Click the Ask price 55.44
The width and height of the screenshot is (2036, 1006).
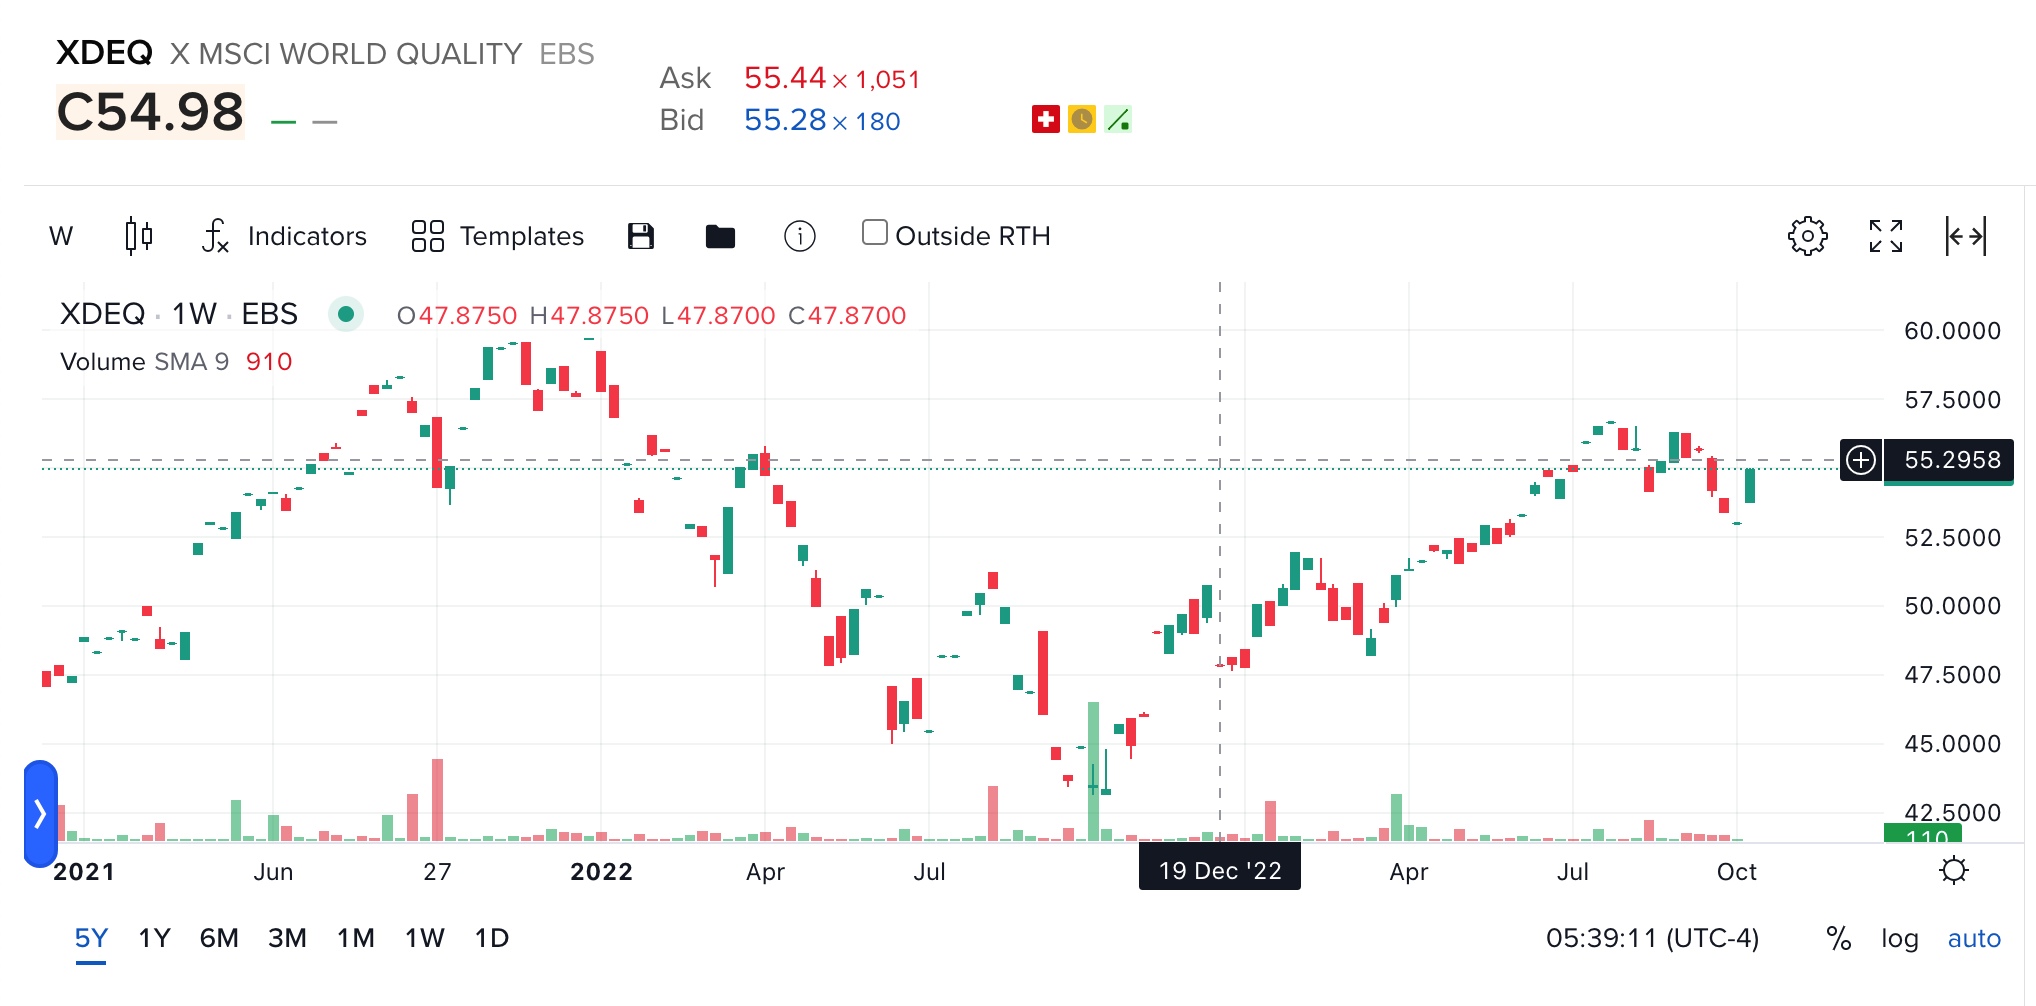(x=786, y=78)
